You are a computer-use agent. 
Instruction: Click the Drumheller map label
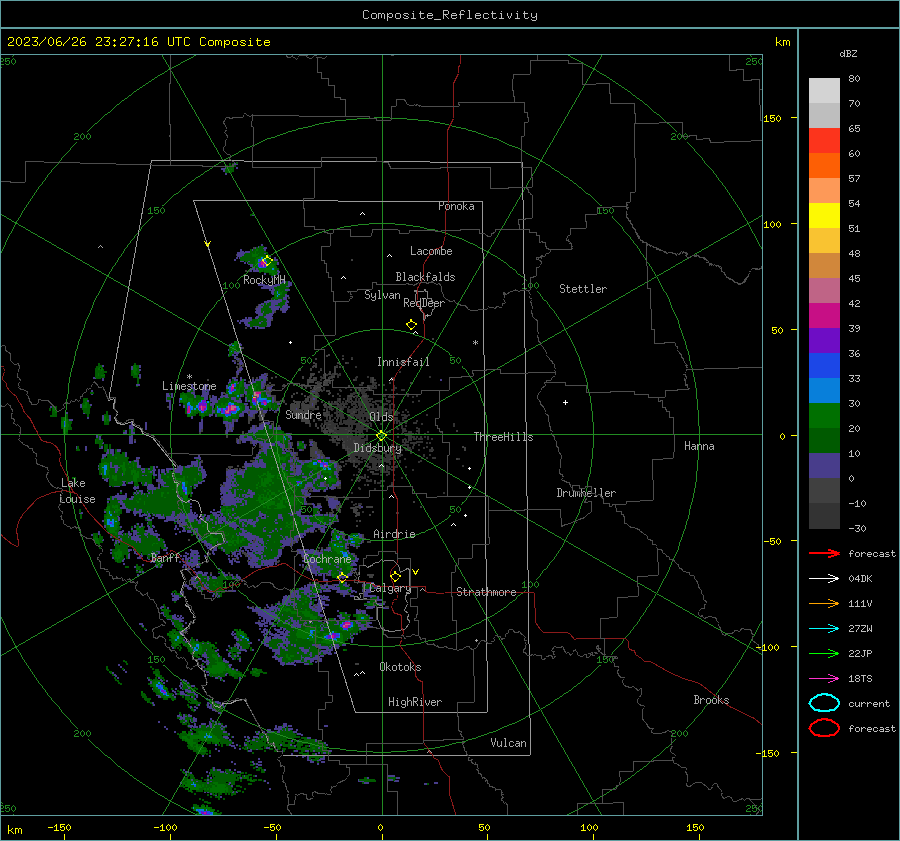(x=586, y=493)
